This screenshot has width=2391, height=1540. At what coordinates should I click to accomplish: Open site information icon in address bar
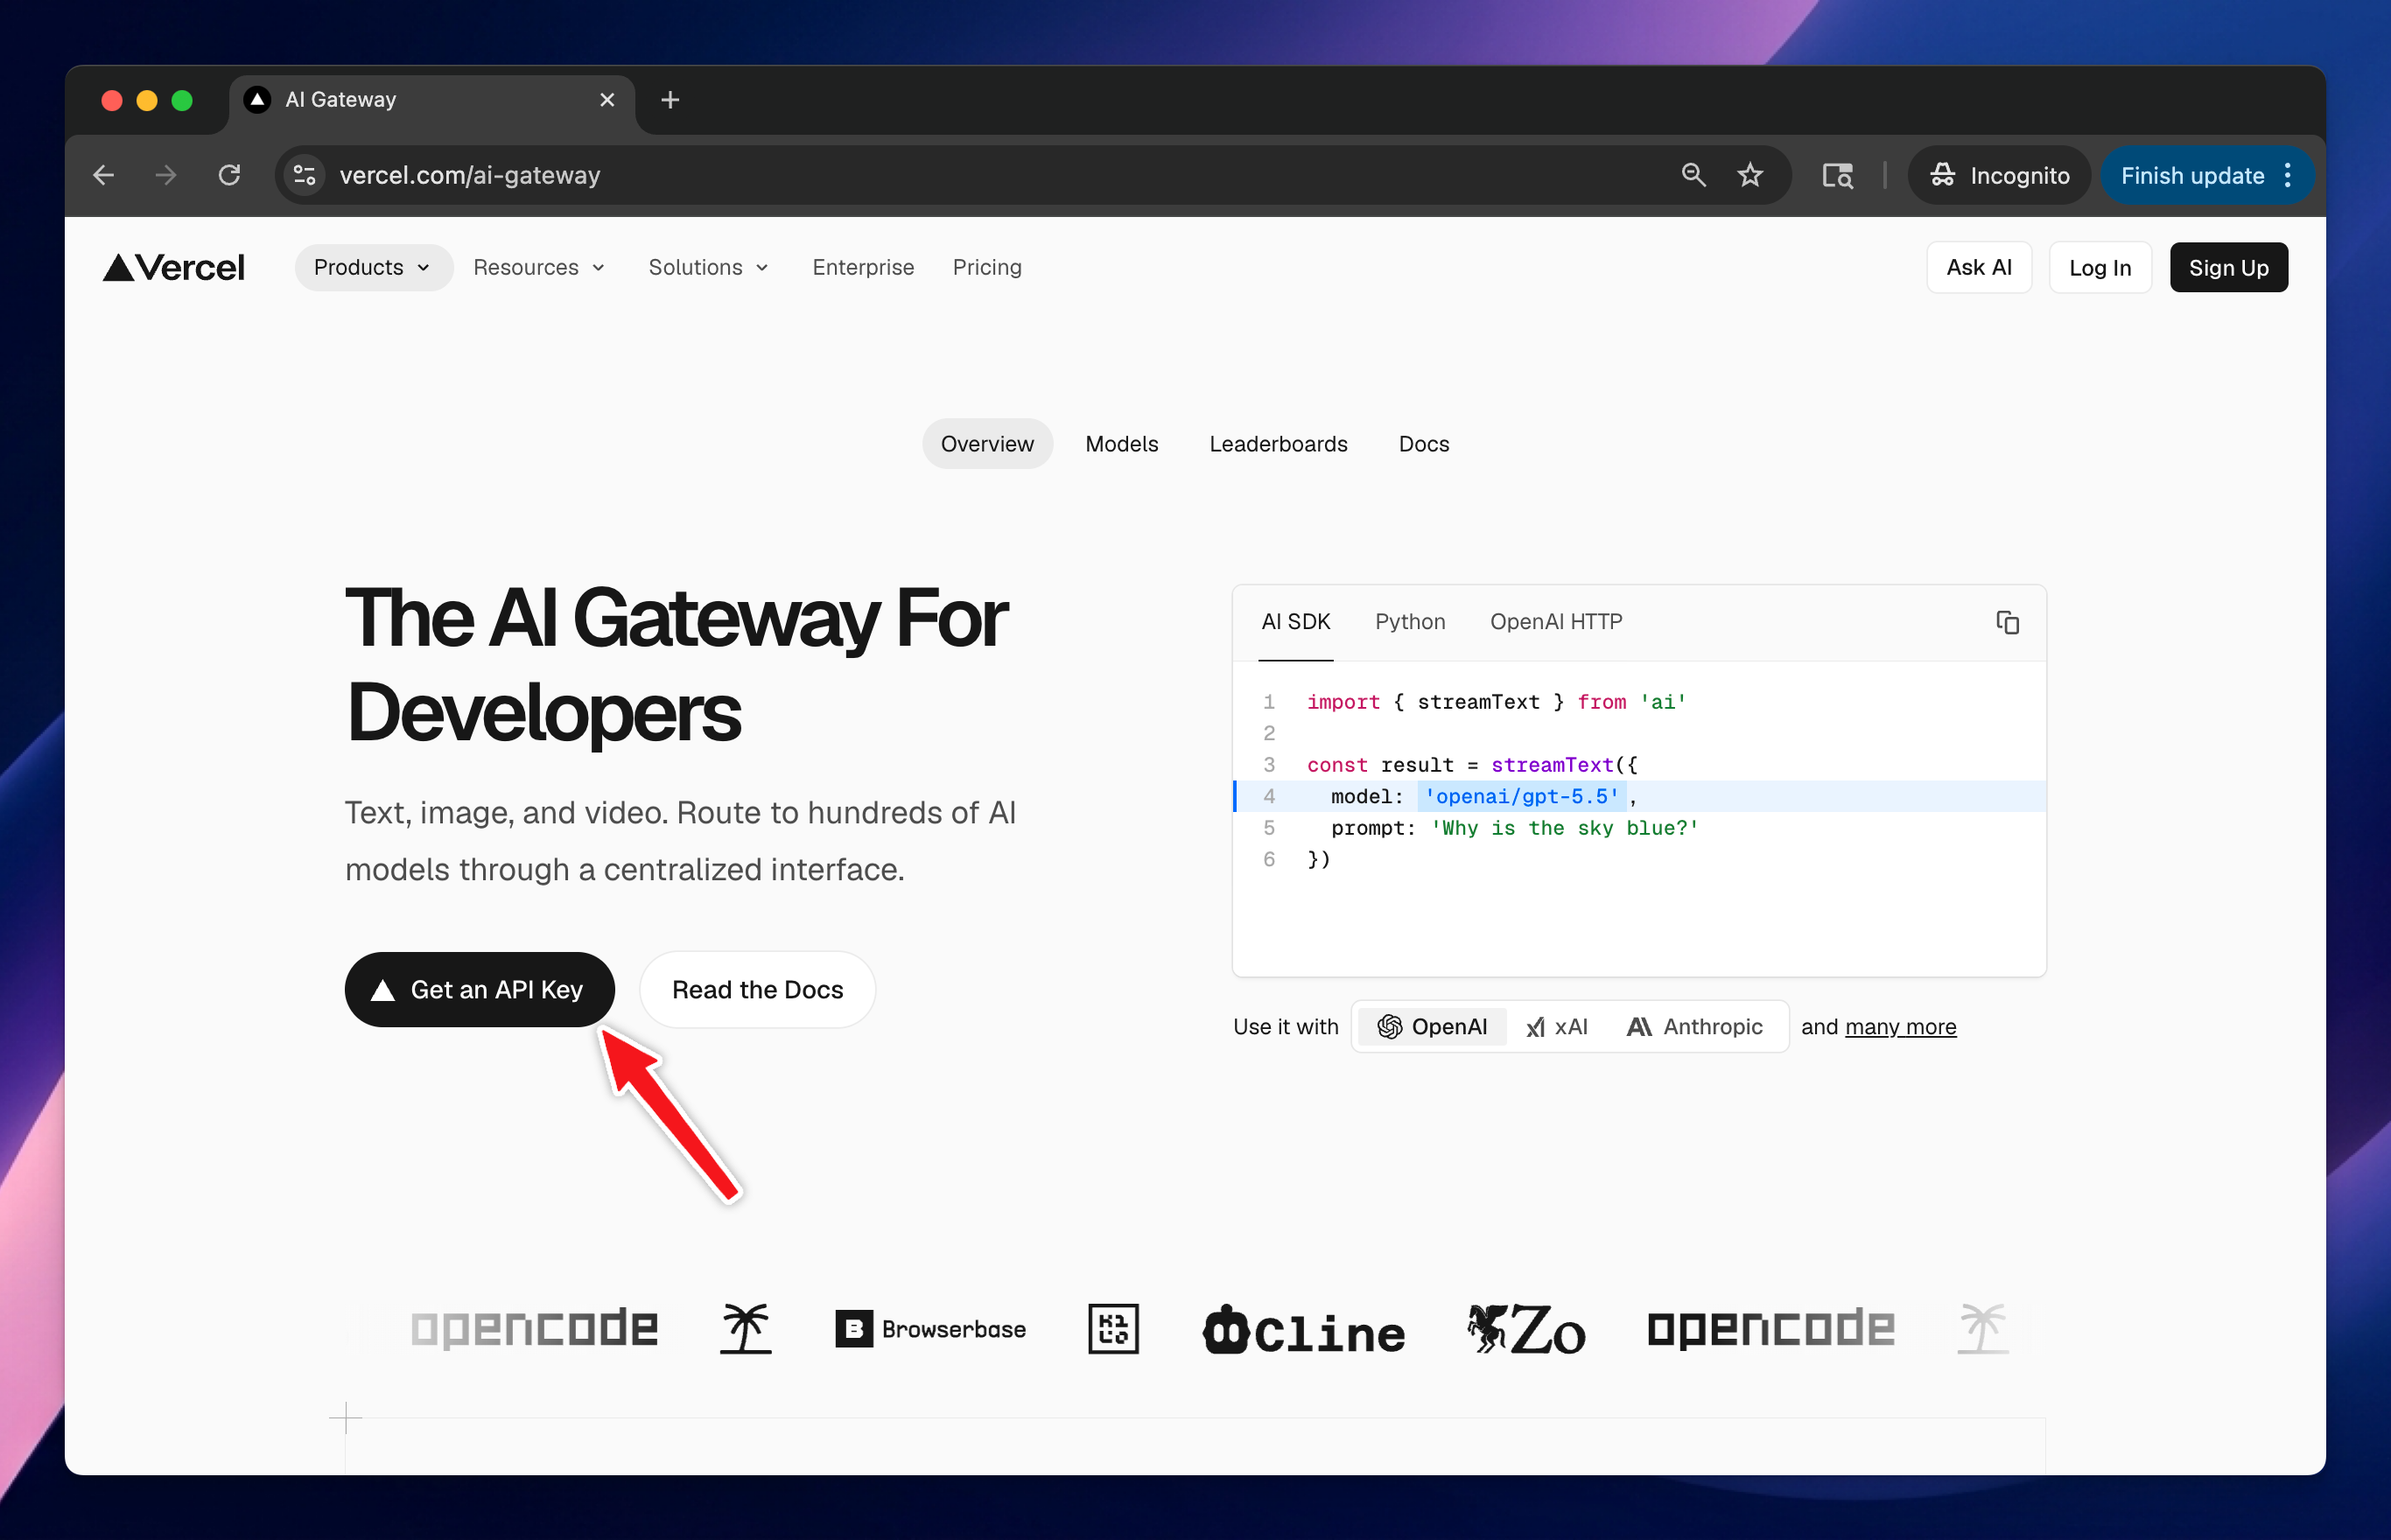tap(305, 175)
